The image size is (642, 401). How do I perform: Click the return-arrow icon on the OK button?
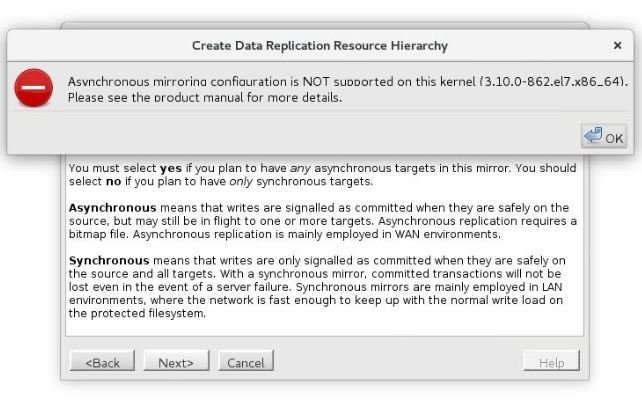(x=593, y=136)
